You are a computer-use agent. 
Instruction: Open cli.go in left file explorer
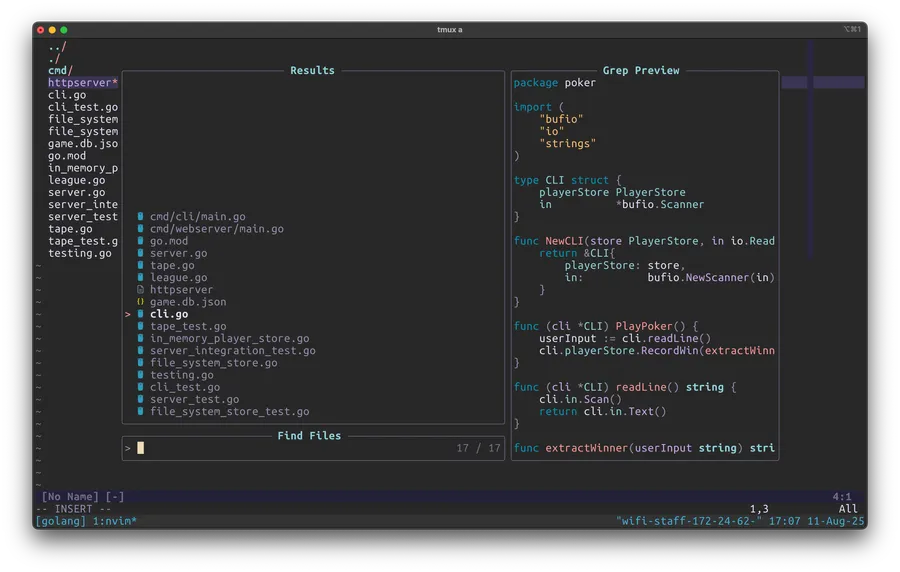tap(67, 95)
